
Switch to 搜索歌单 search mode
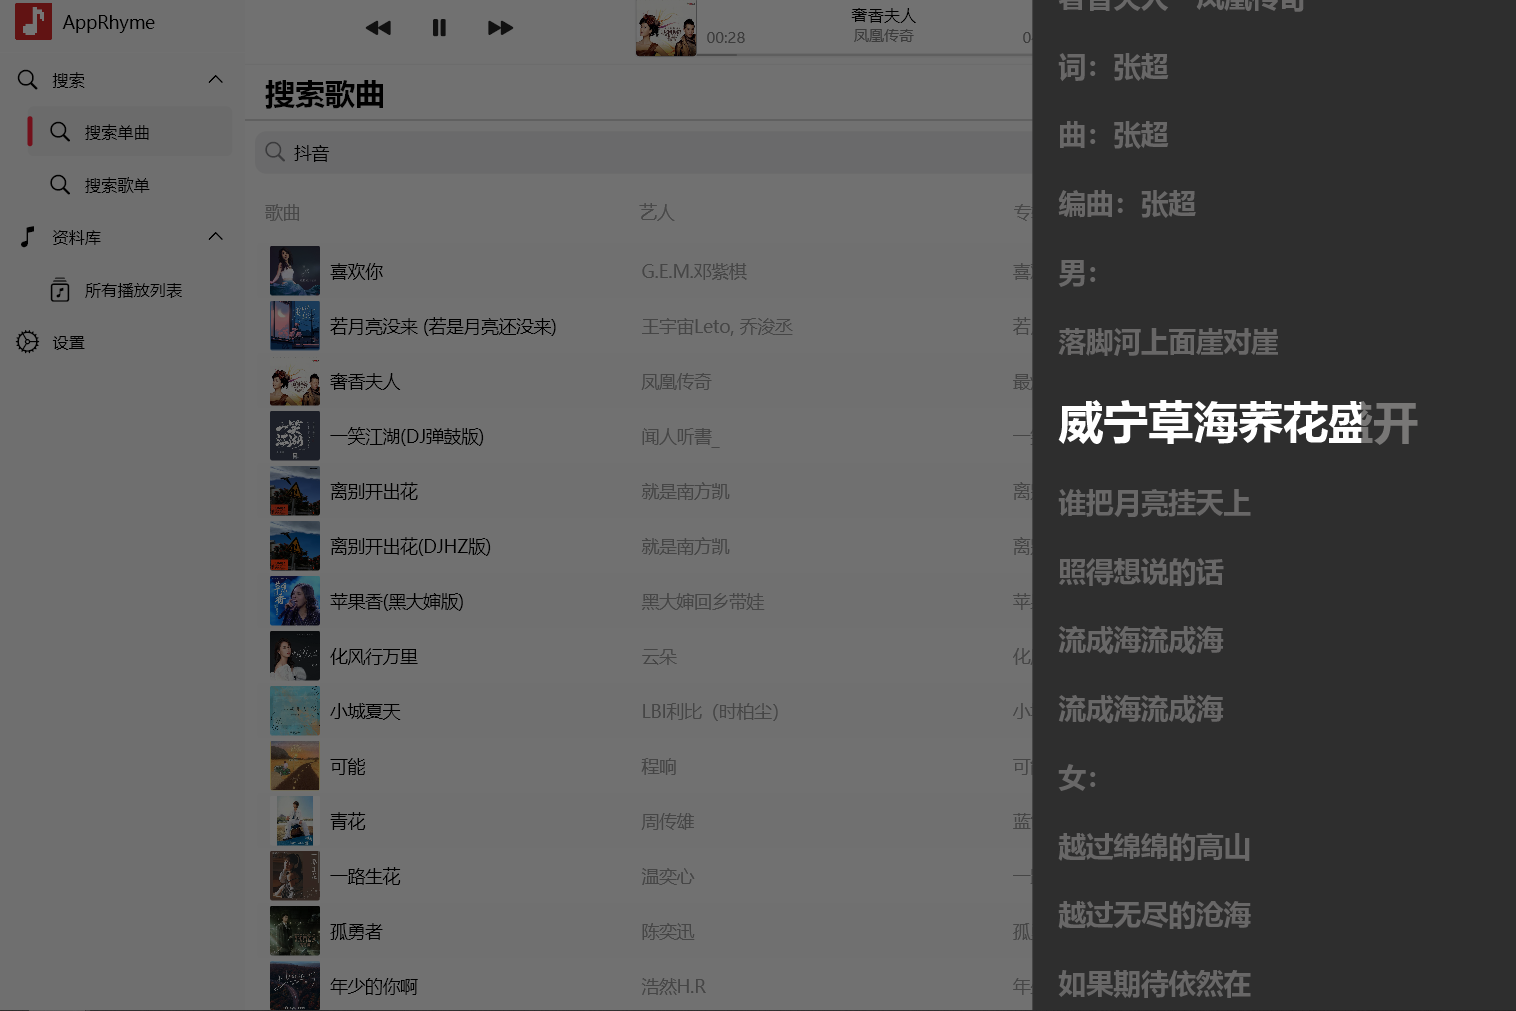click(x=117, y=184)
